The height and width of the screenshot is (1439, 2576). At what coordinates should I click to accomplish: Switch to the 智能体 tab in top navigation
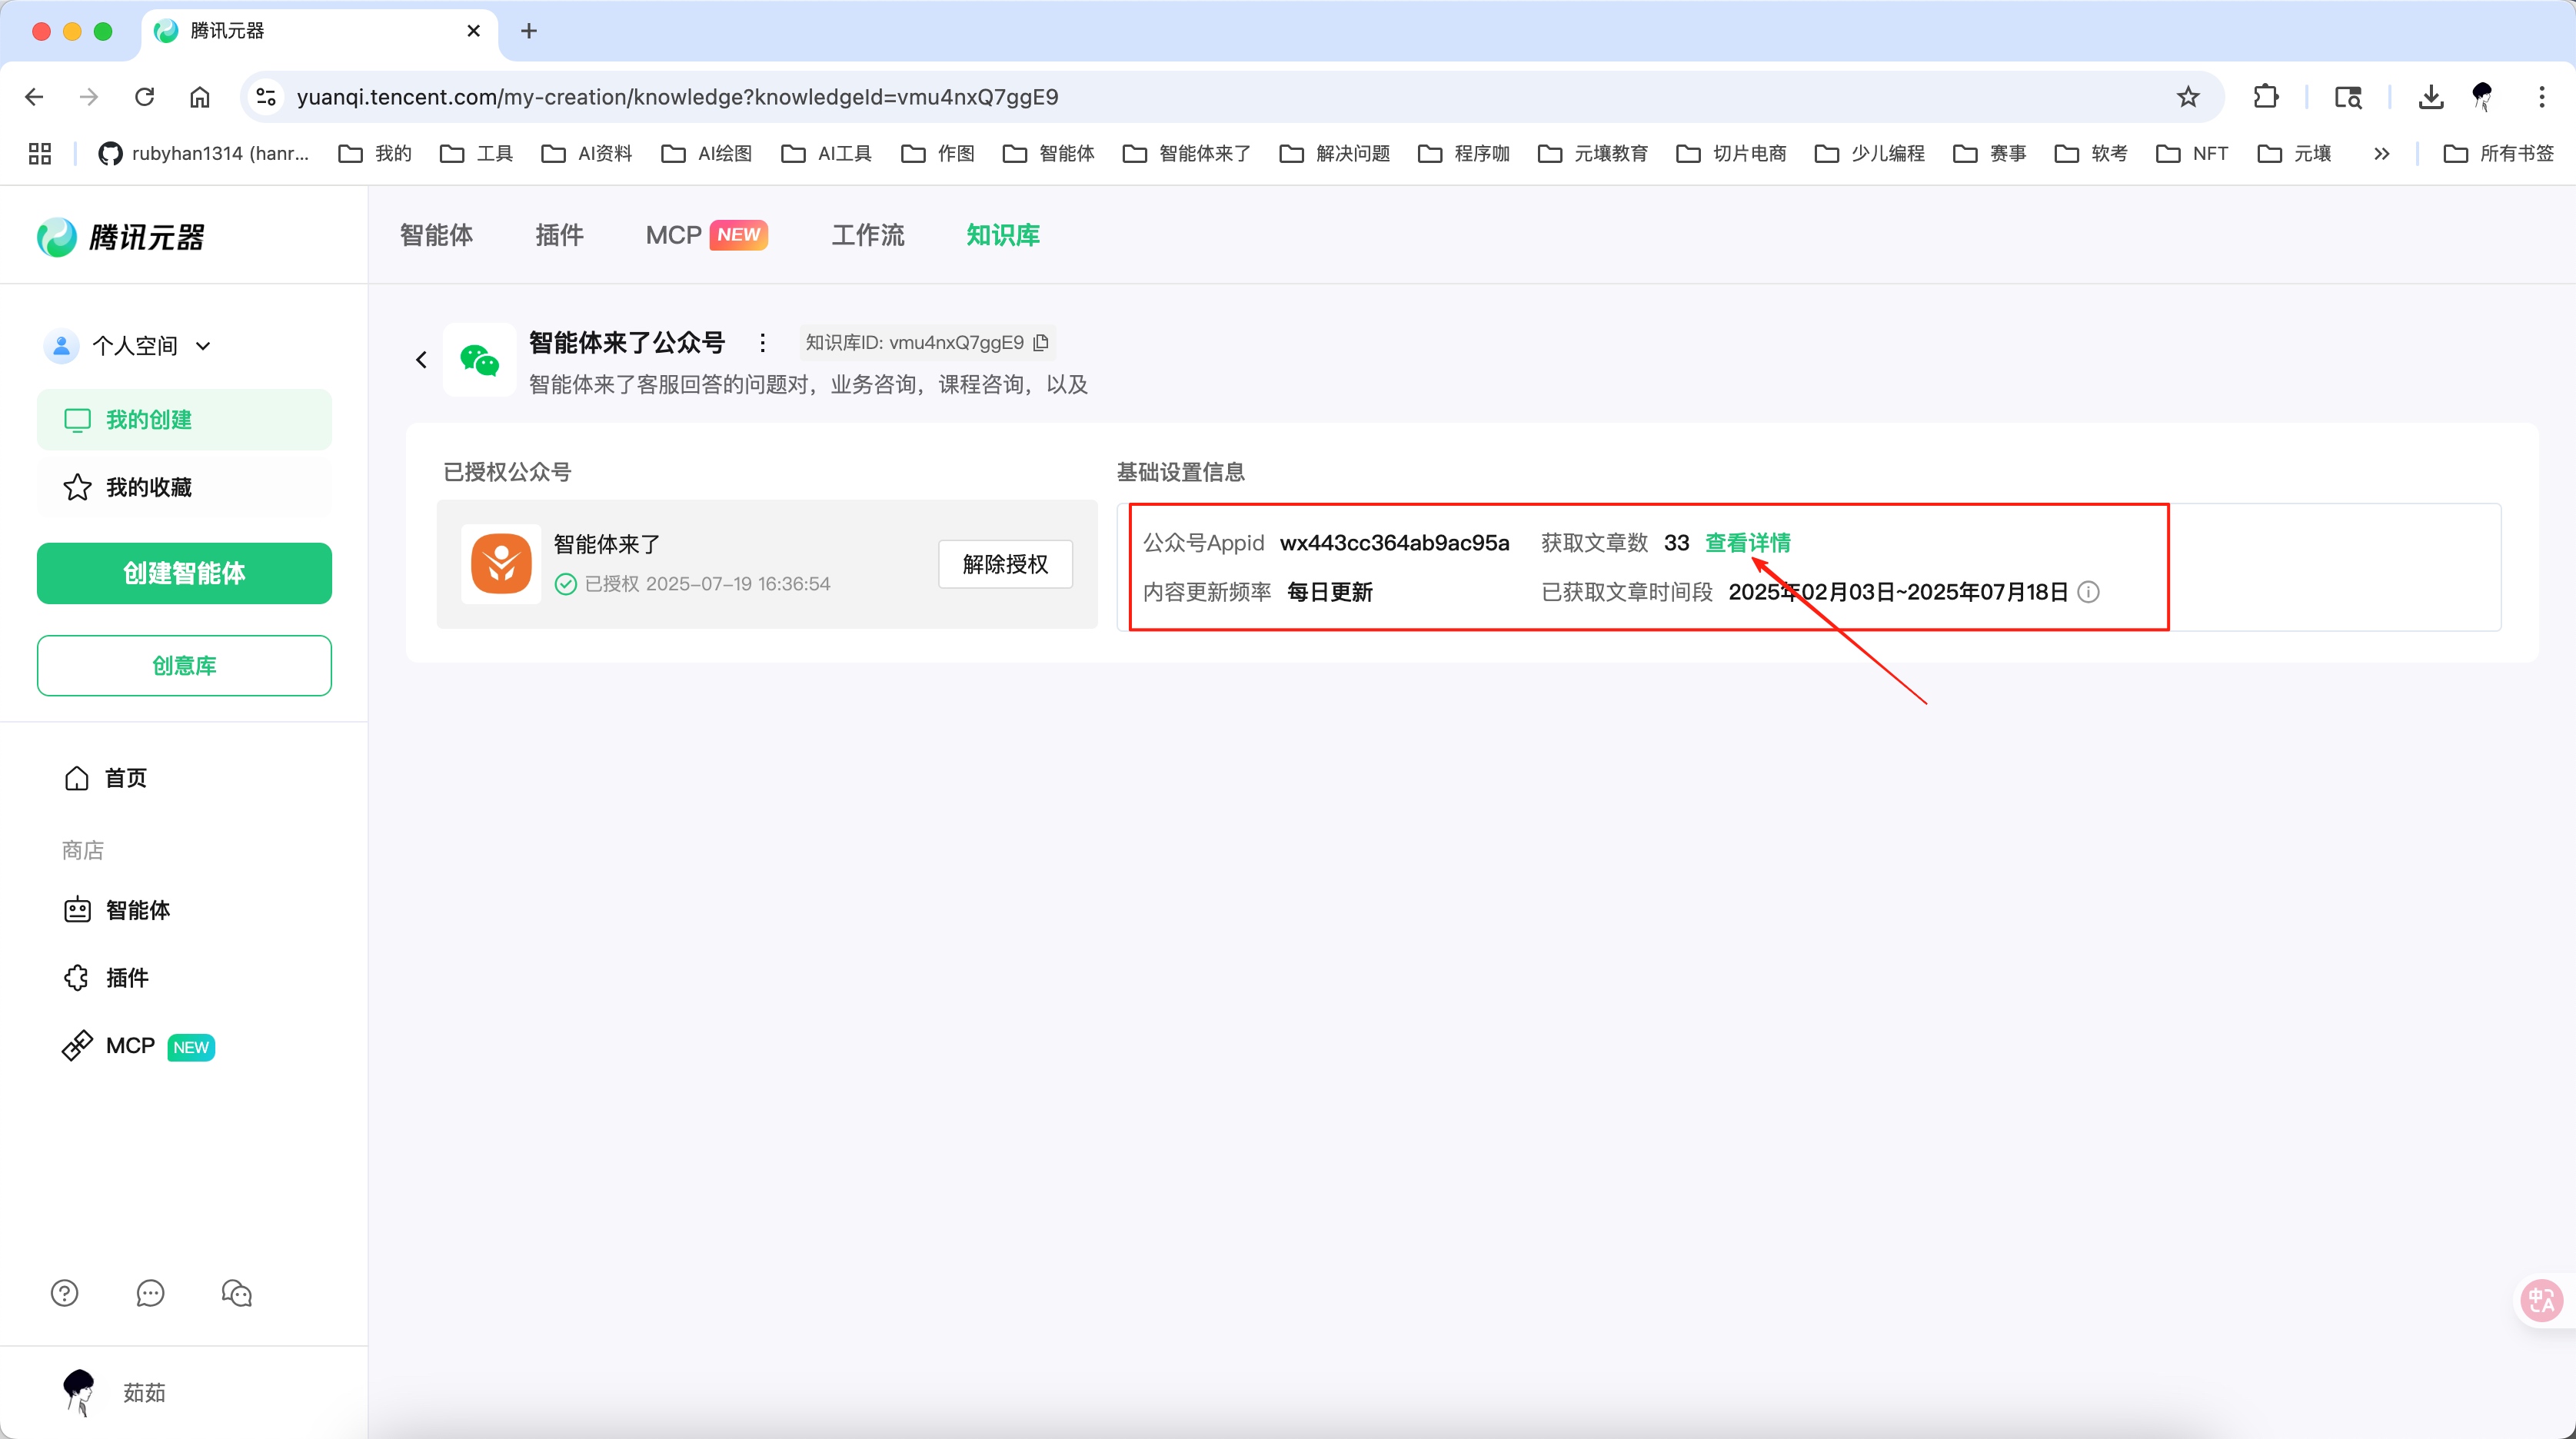tap(436, 235)
